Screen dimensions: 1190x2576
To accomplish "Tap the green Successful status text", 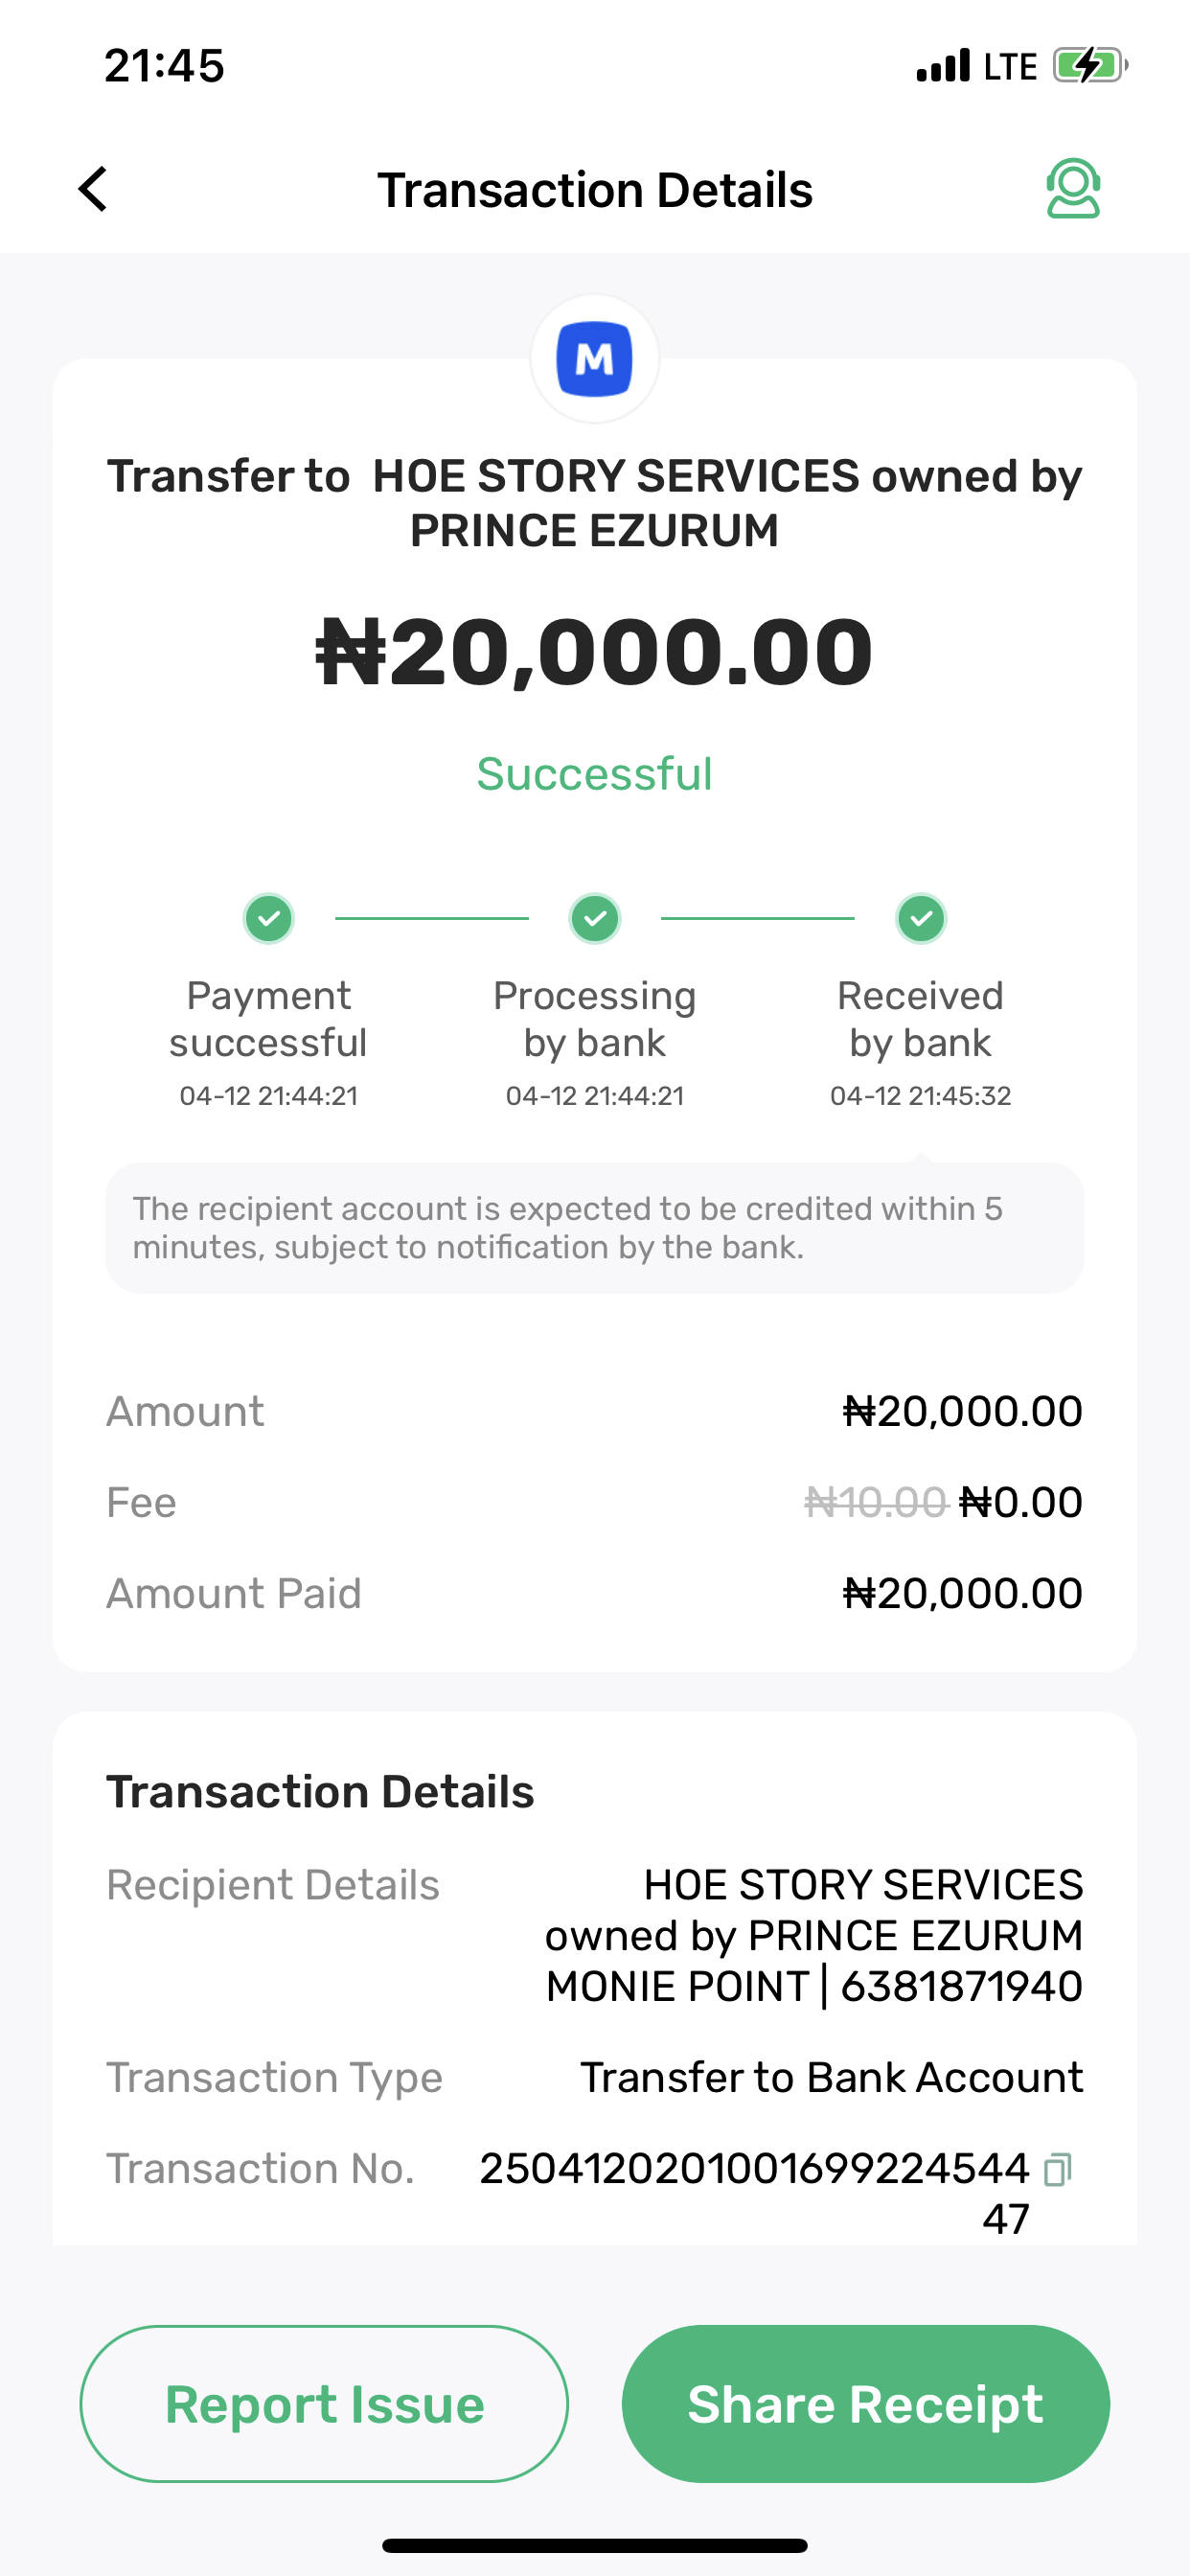I will tap(595, 774).
